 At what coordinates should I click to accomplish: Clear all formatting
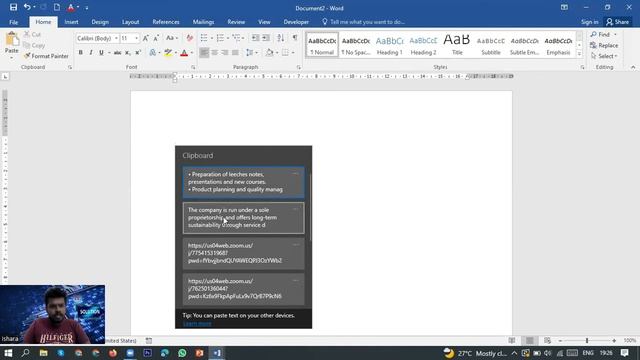pyautogui.click(x=189, y=38)
